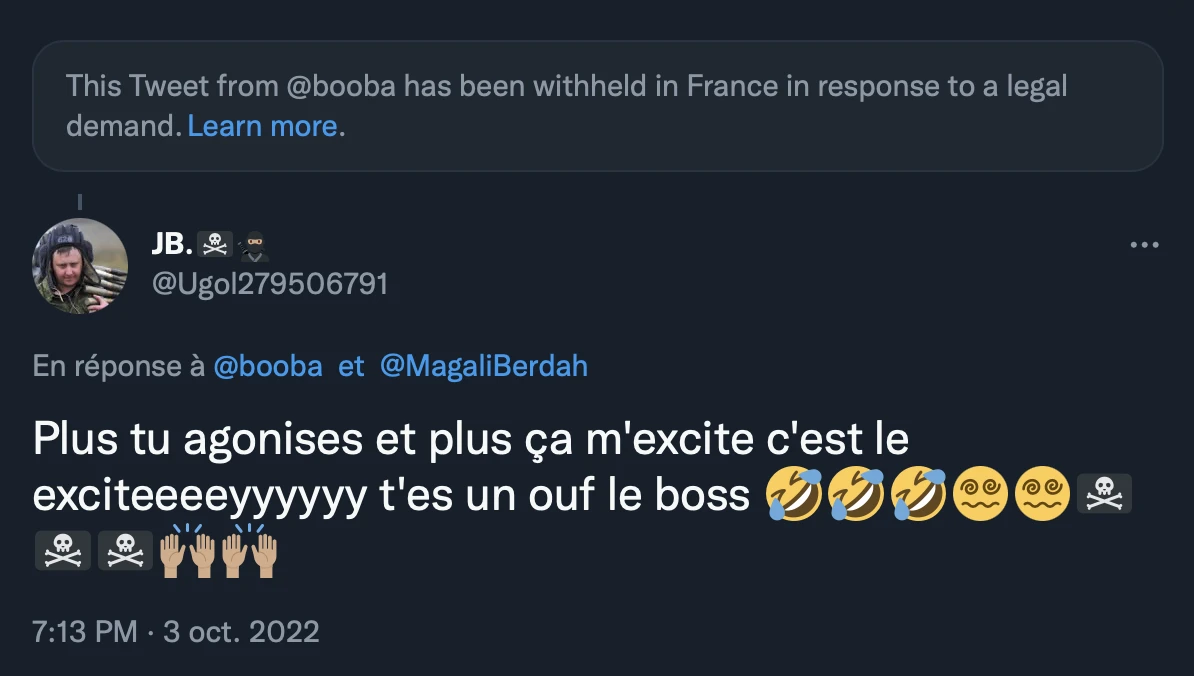Click the third laughing emoji in the tweet

click(x=917, y=495)
